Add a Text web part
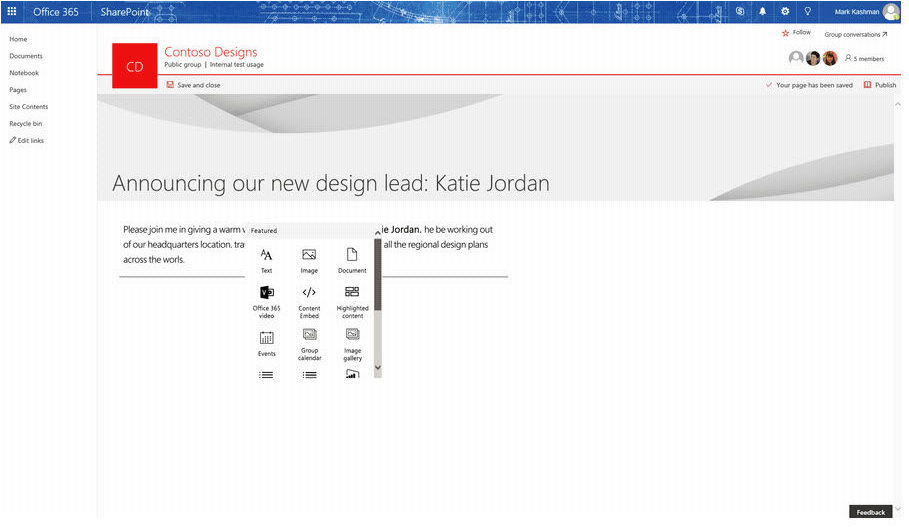The width and height of the screenshot is (909, 527). 266,260
